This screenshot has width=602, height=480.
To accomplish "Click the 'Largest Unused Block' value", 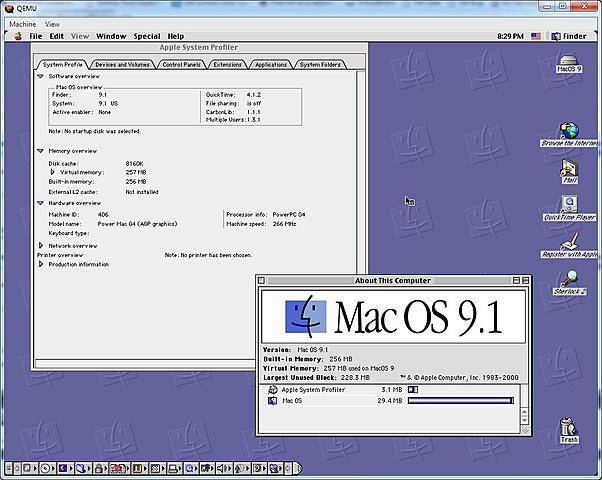I will point(355,378).
